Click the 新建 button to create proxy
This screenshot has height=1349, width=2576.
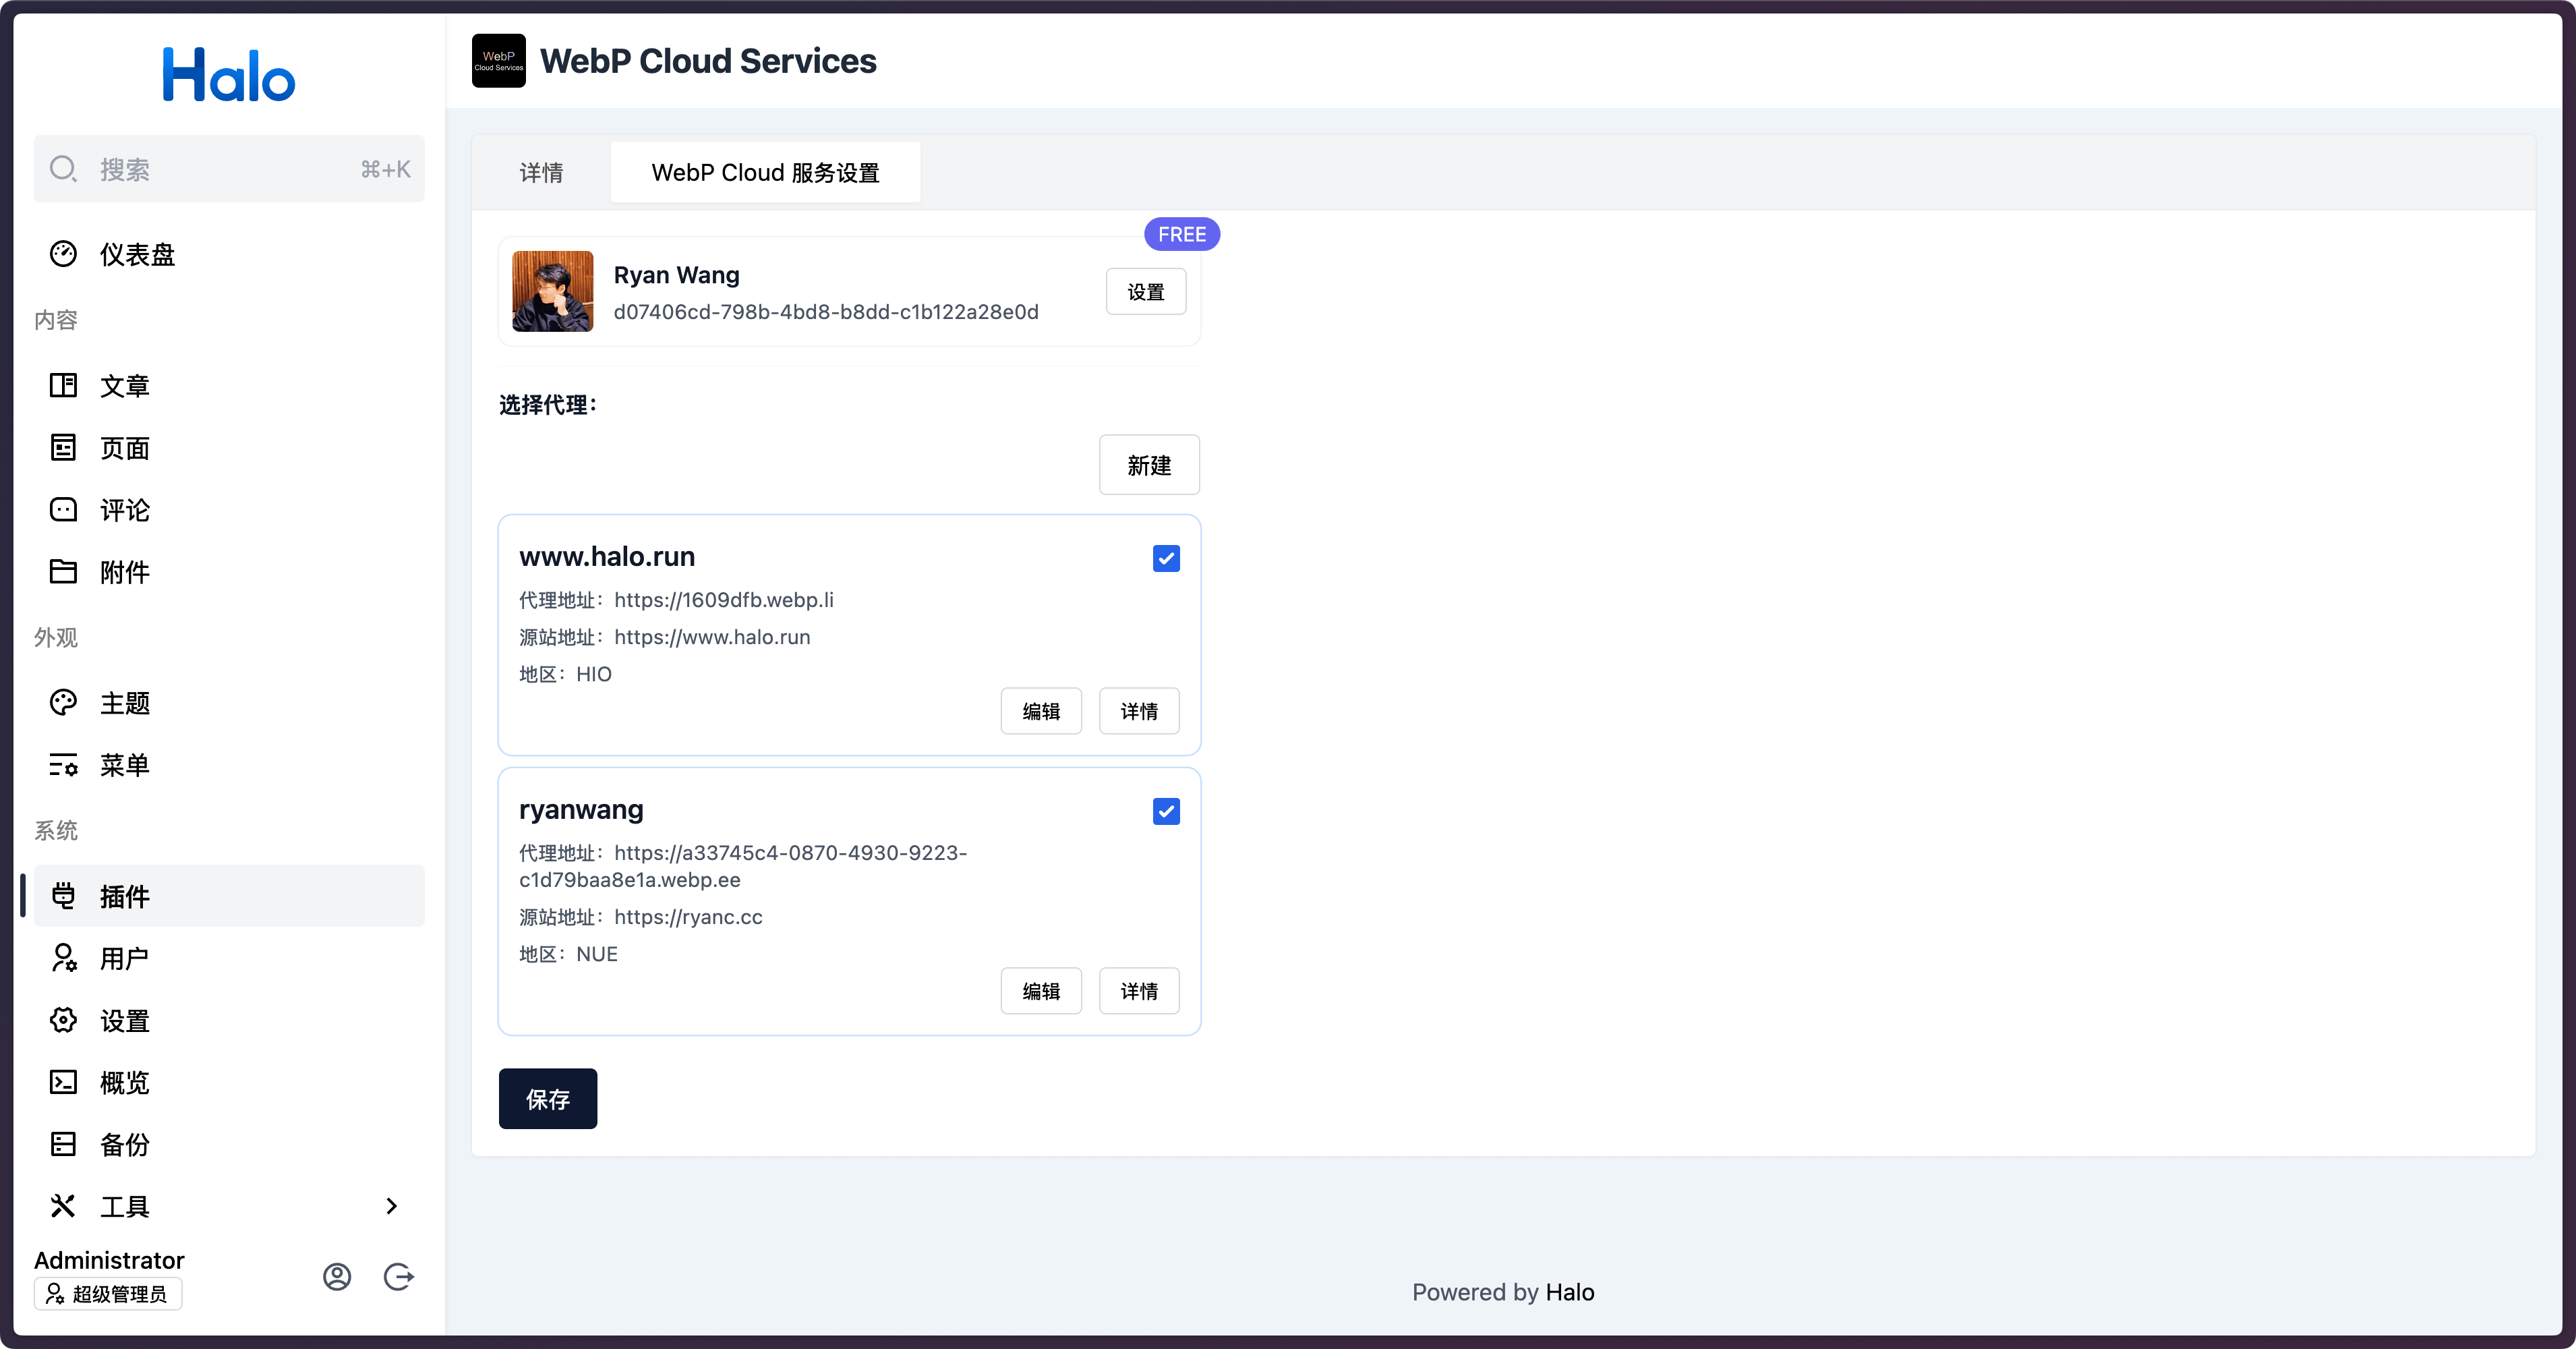(1148, 465)
